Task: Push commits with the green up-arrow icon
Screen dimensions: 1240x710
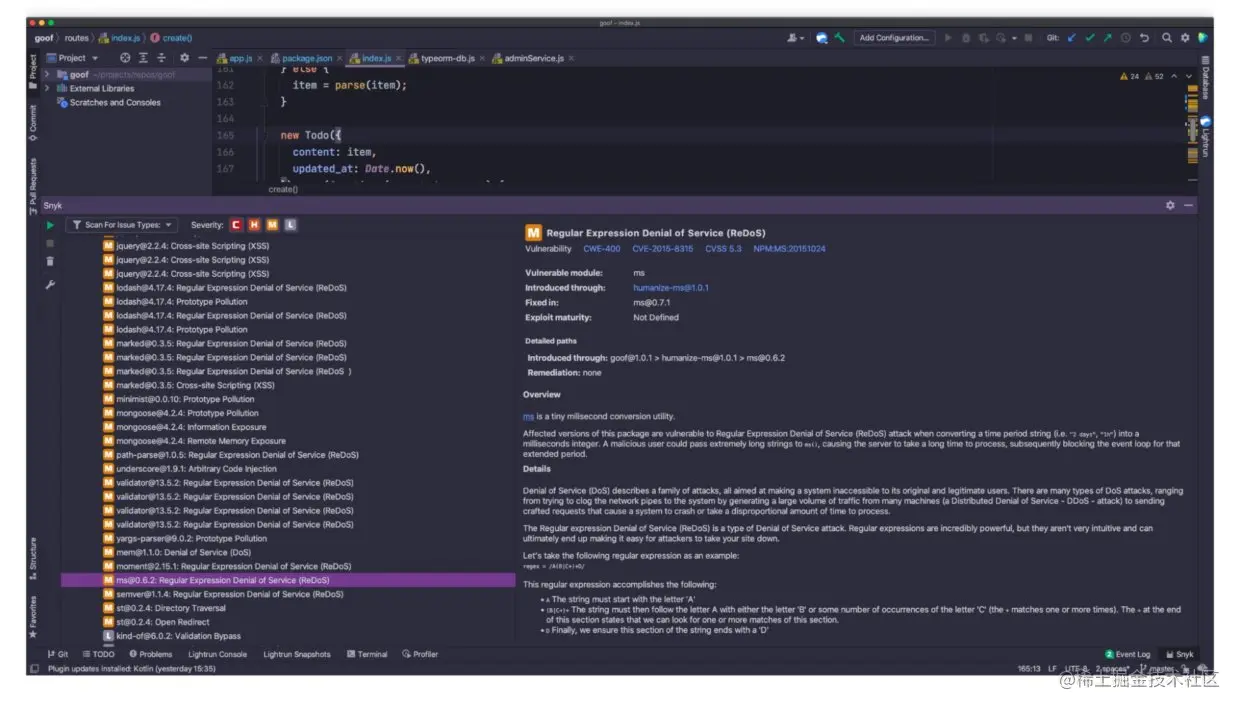Action: [x=1108, y=38]
